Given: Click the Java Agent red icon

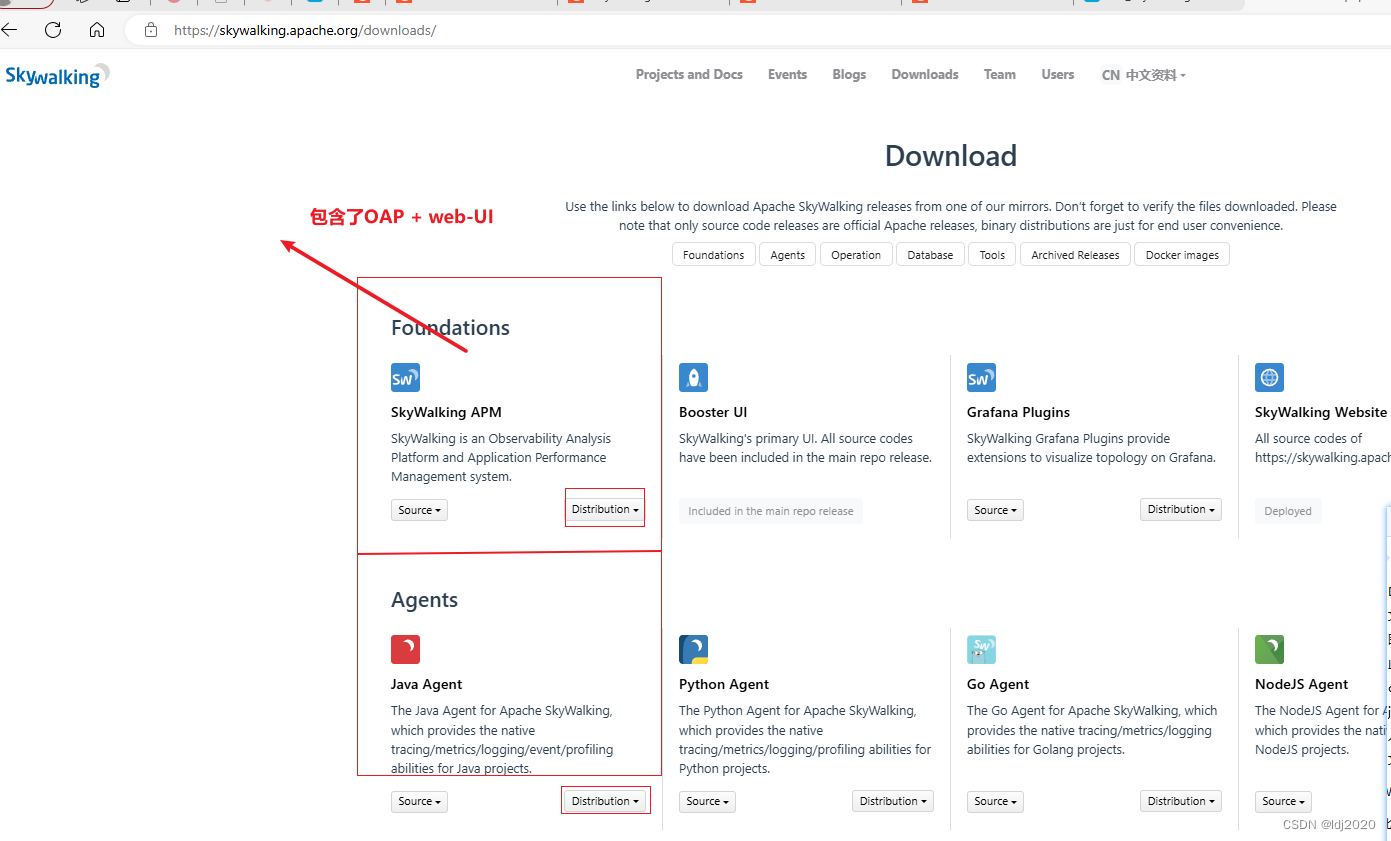Looking at the screenshot, I should click(405, 649).
